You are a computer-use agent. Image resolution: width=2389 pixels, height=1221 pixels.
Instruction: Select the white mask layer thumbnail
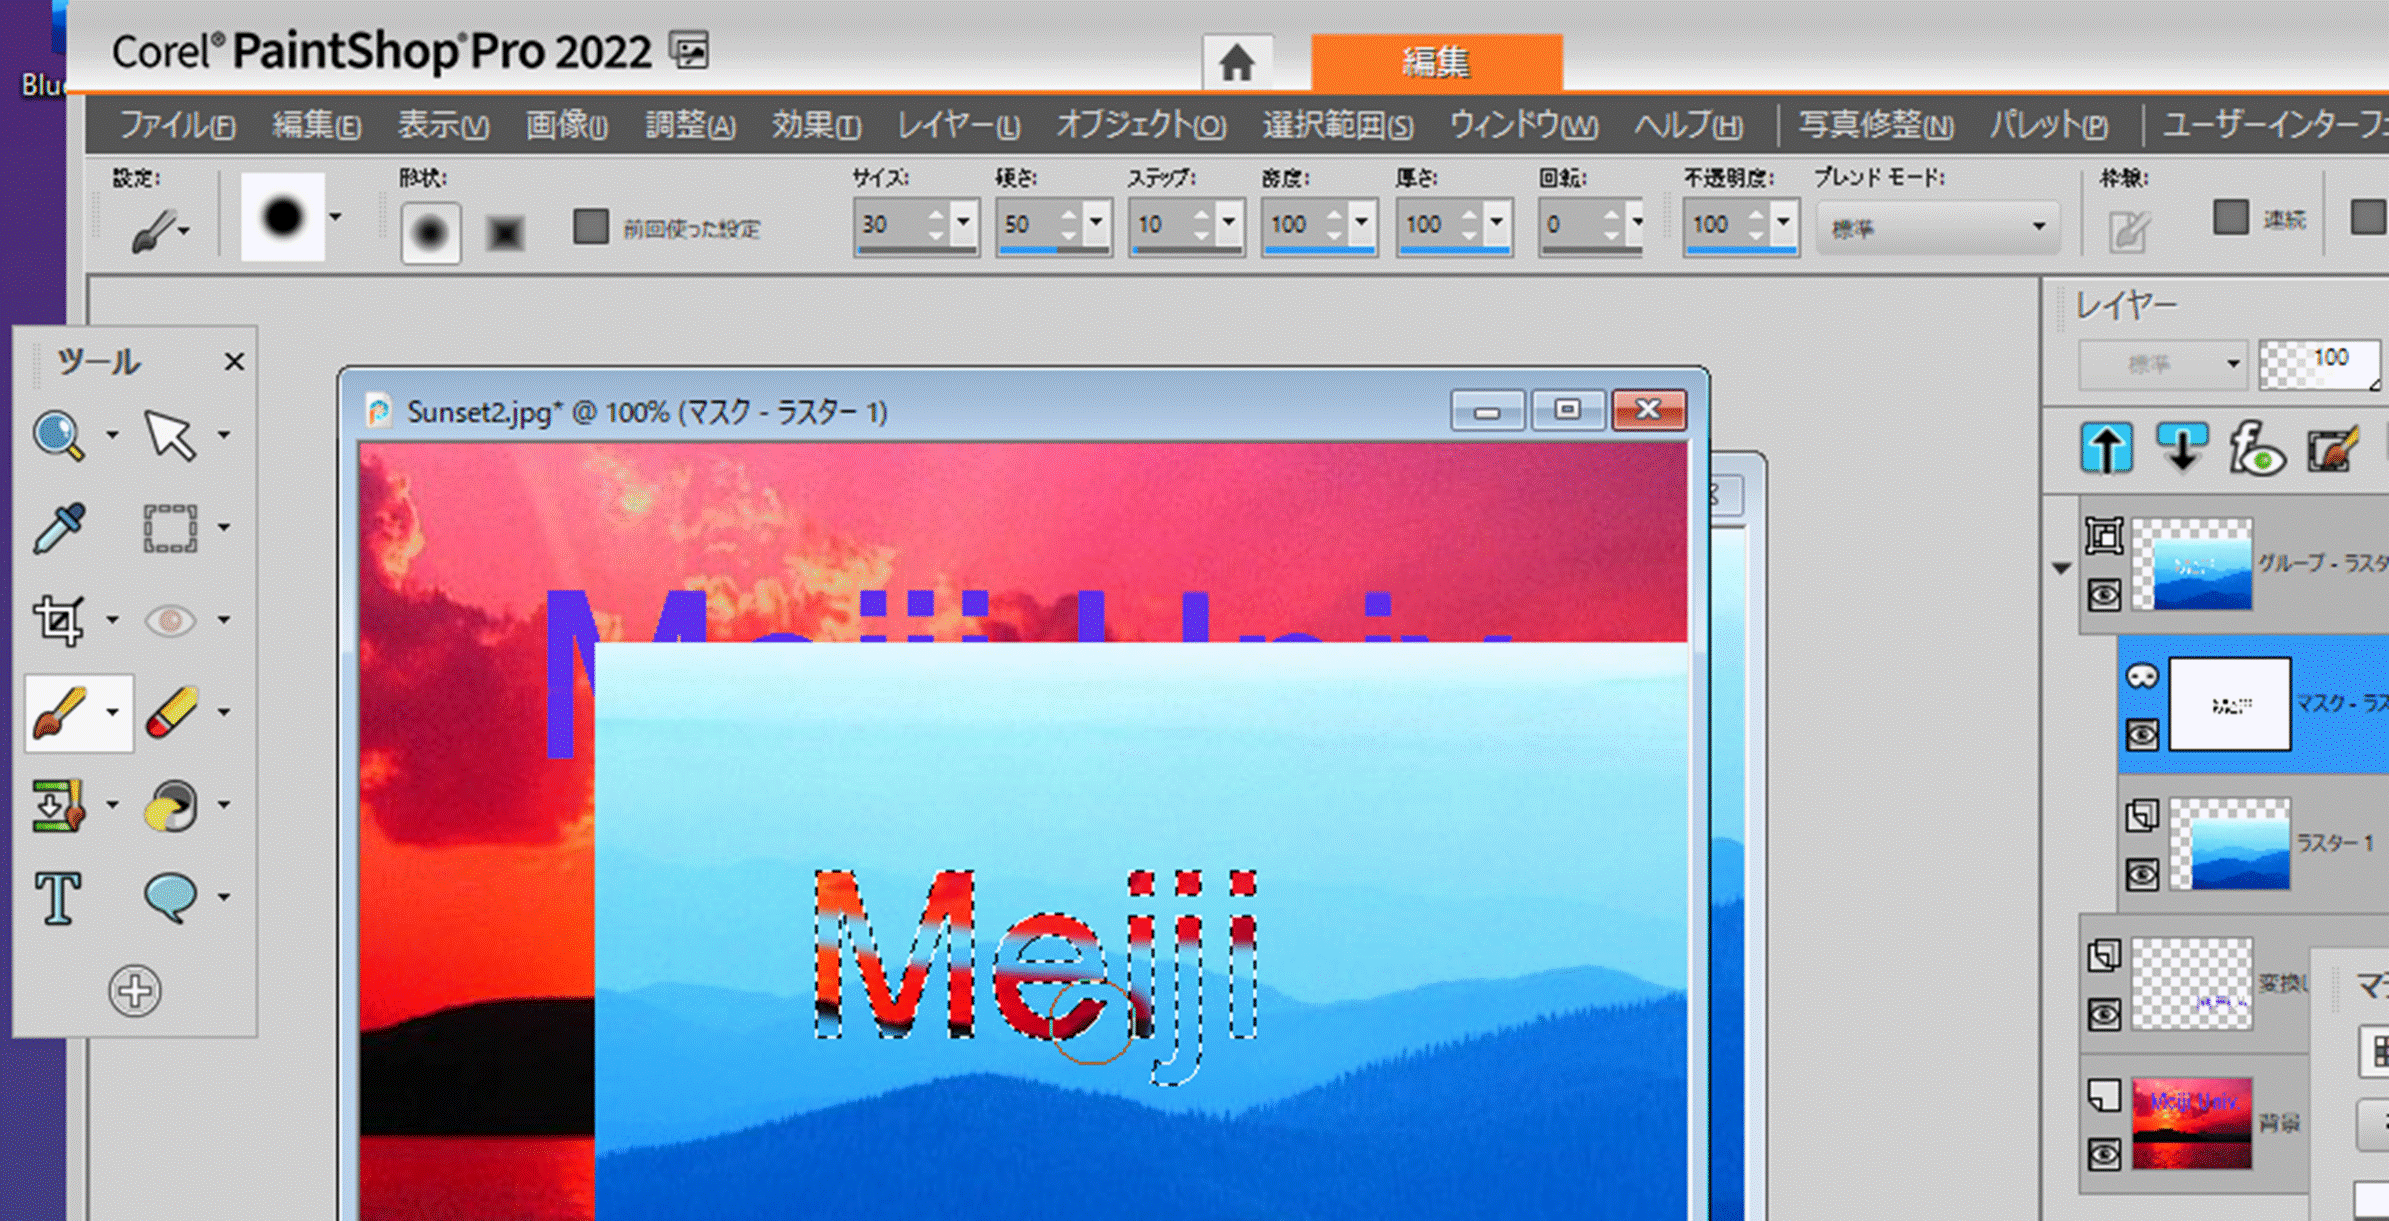(x=2229, y=704)
